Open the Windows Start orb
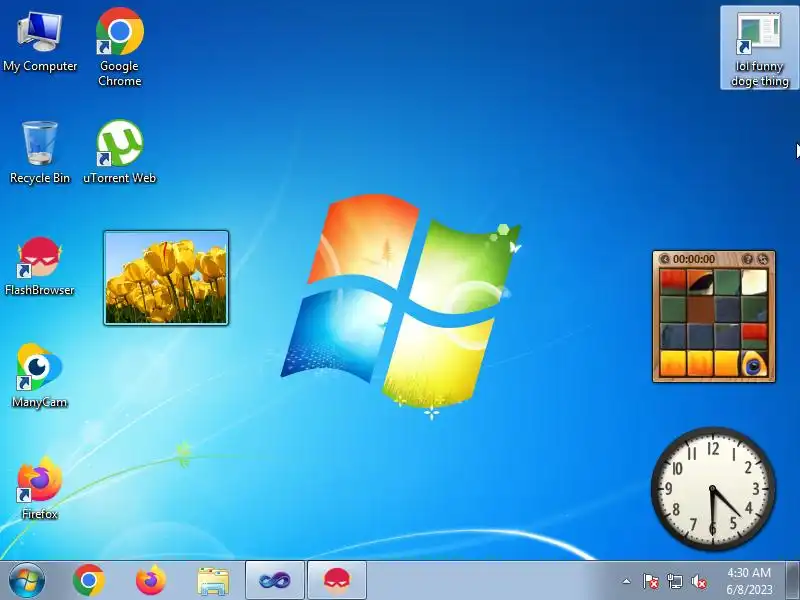Screen dimensions: 800x600 (27, 581)
